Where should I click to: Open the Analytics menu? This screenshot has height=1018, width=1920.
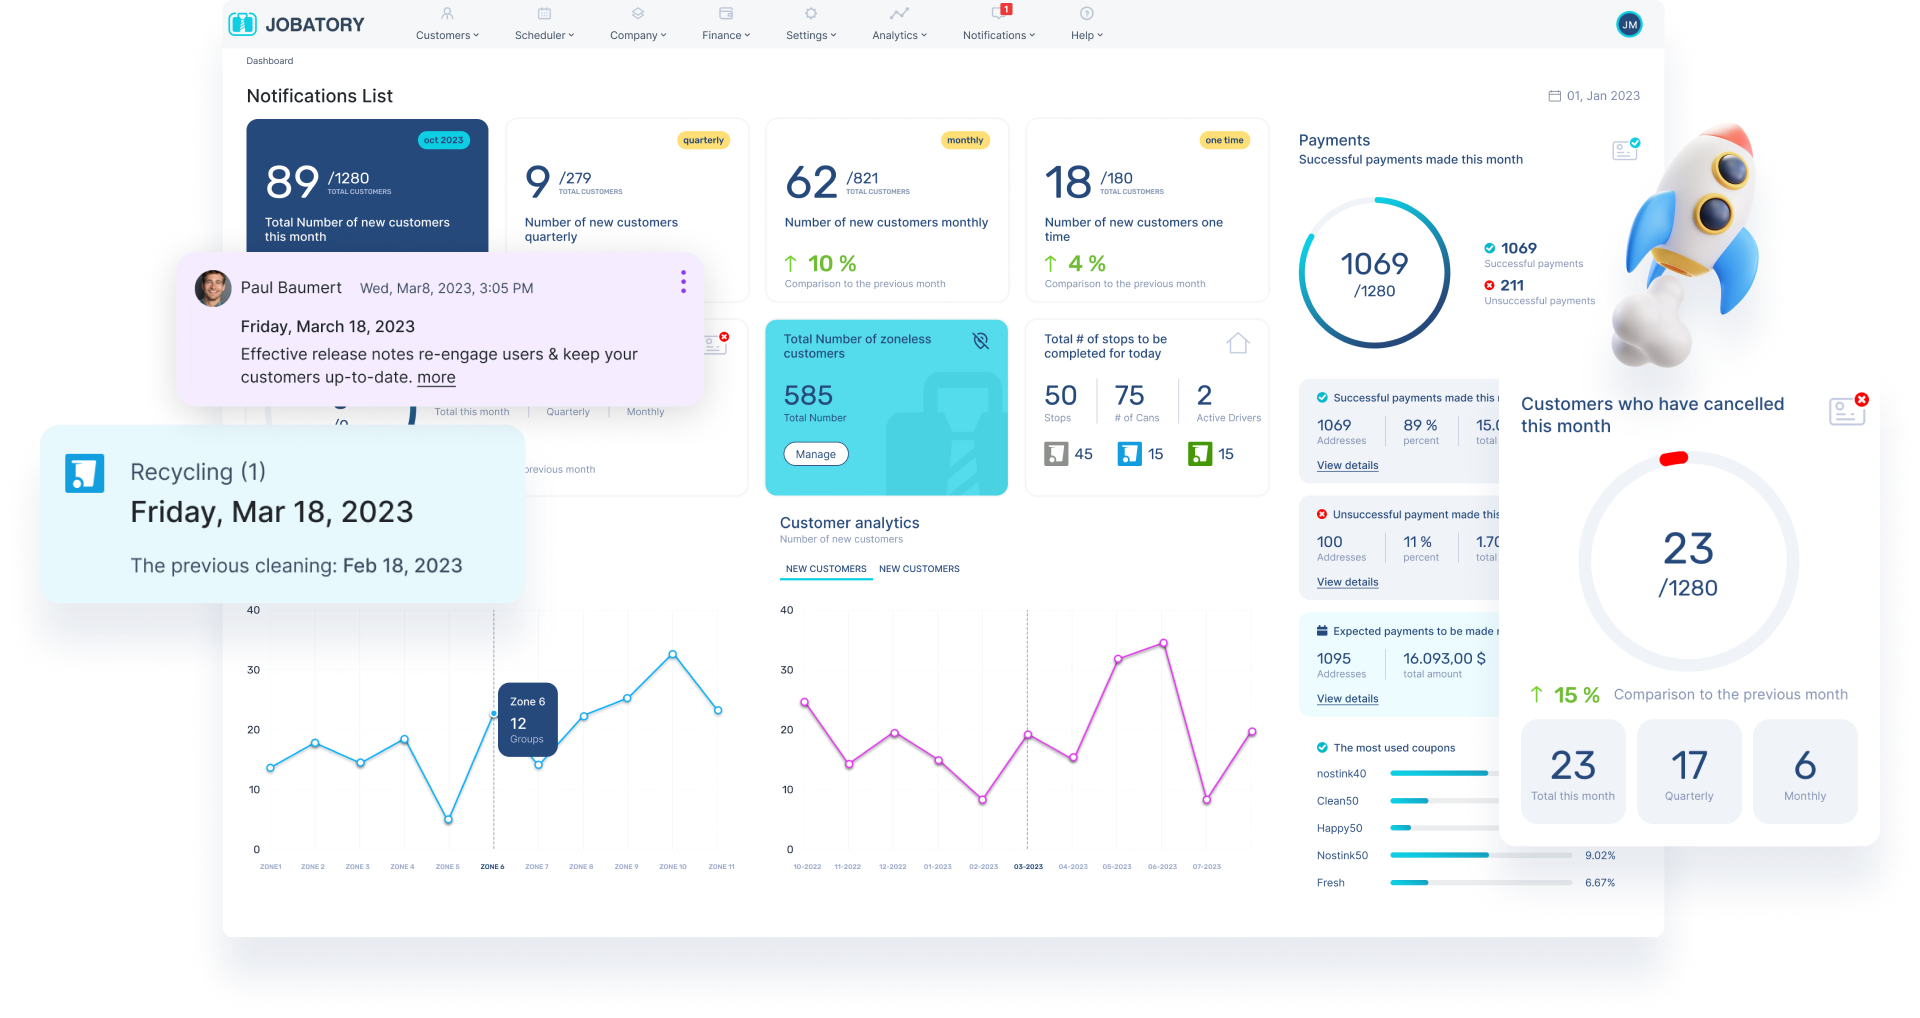899,35
